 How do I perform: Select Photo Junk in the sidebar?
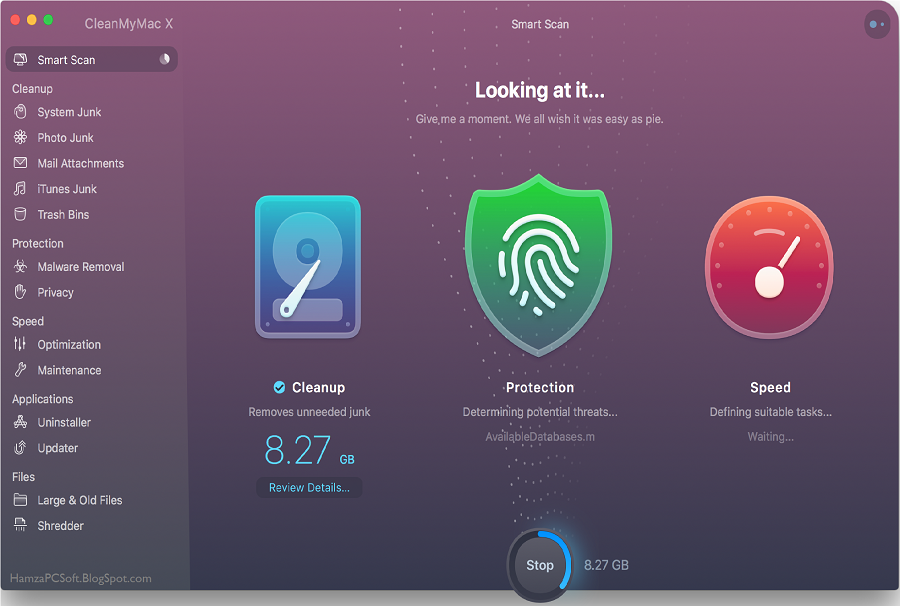tap(65, 138)
